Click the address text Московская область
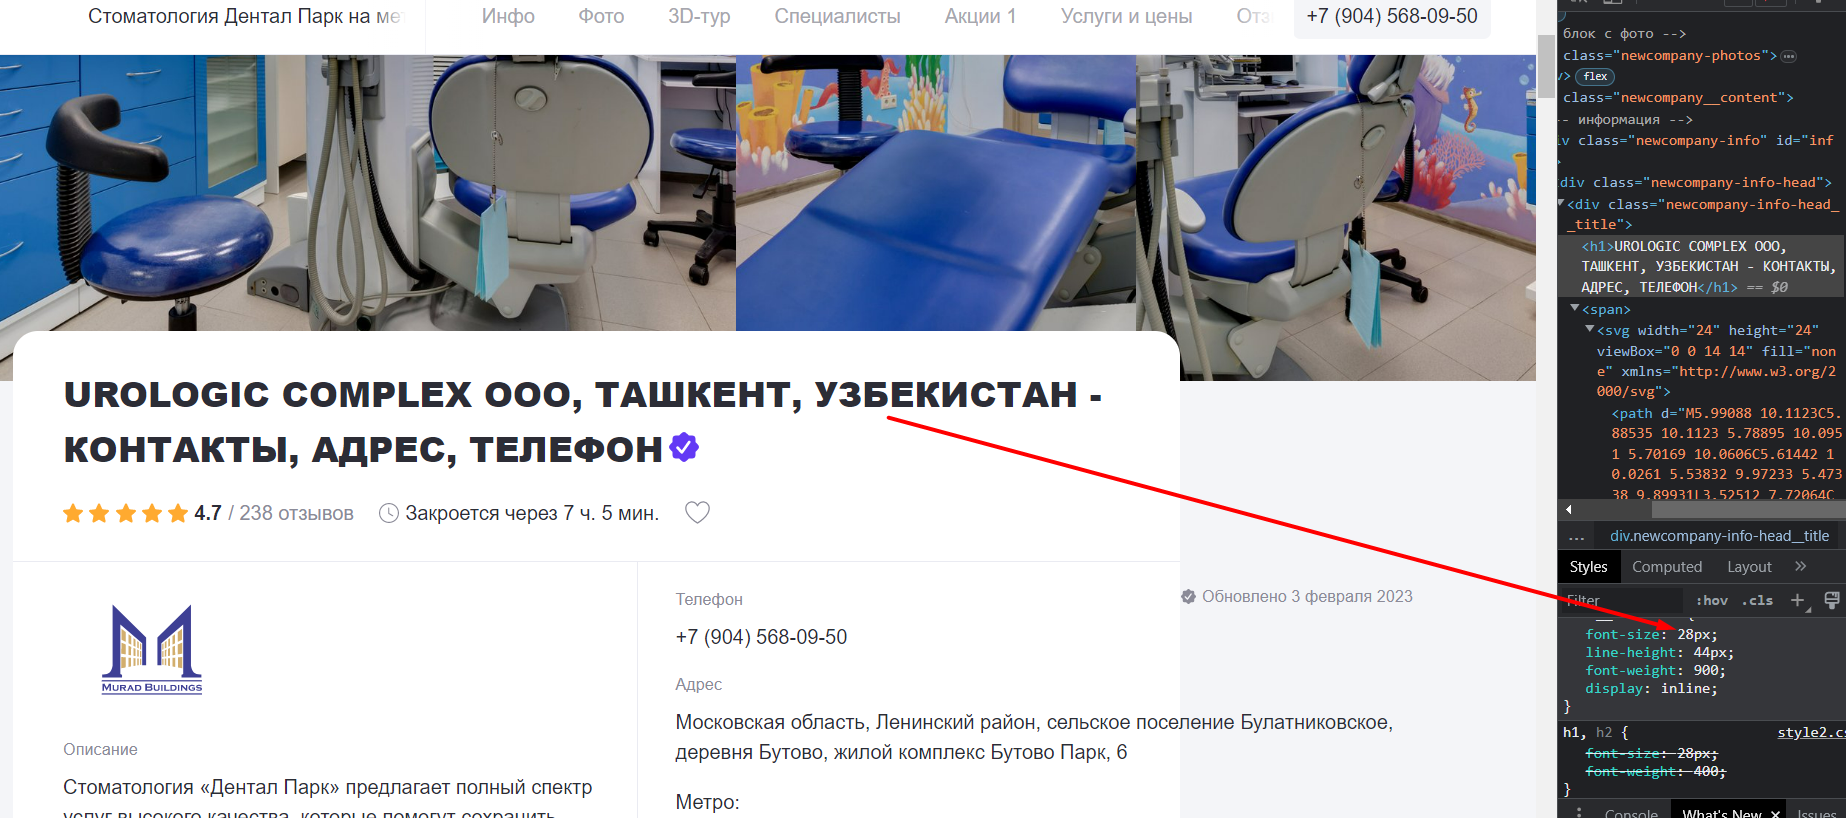 pyautogui.click(x=1034, y=737)
